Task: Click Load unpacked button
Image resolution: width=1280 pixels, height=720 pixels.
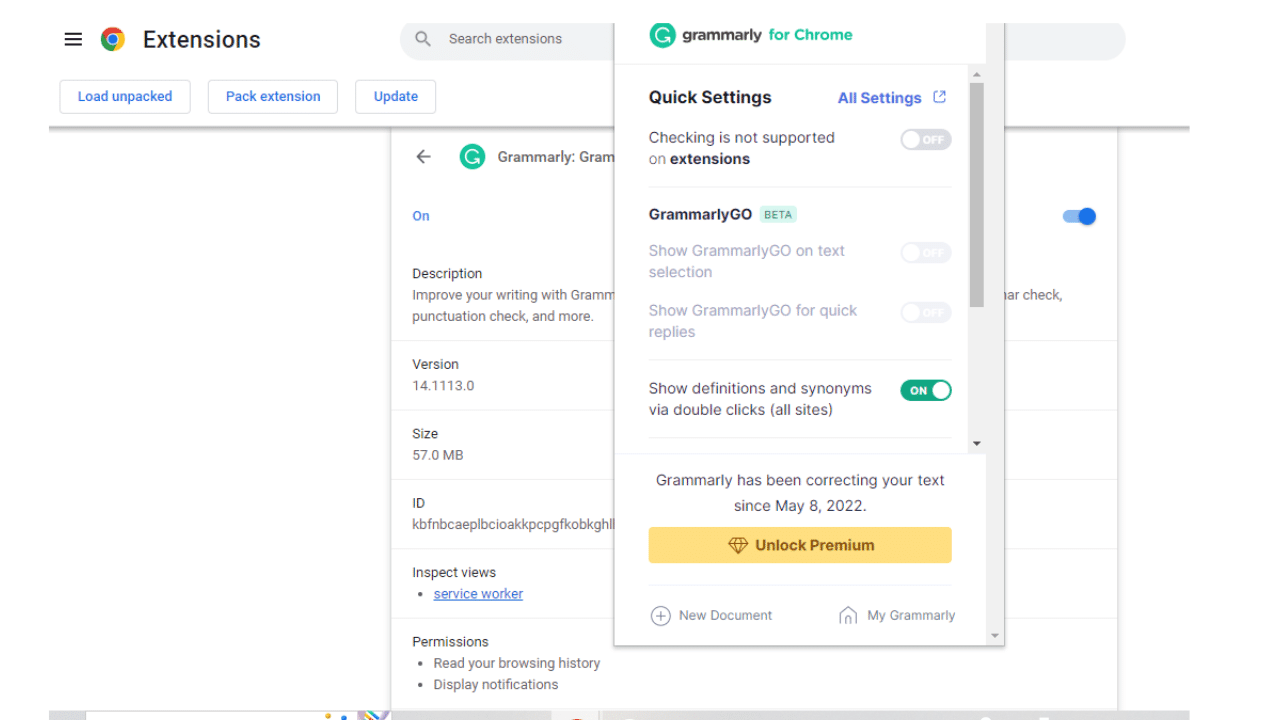Action: tap(125, 96)
